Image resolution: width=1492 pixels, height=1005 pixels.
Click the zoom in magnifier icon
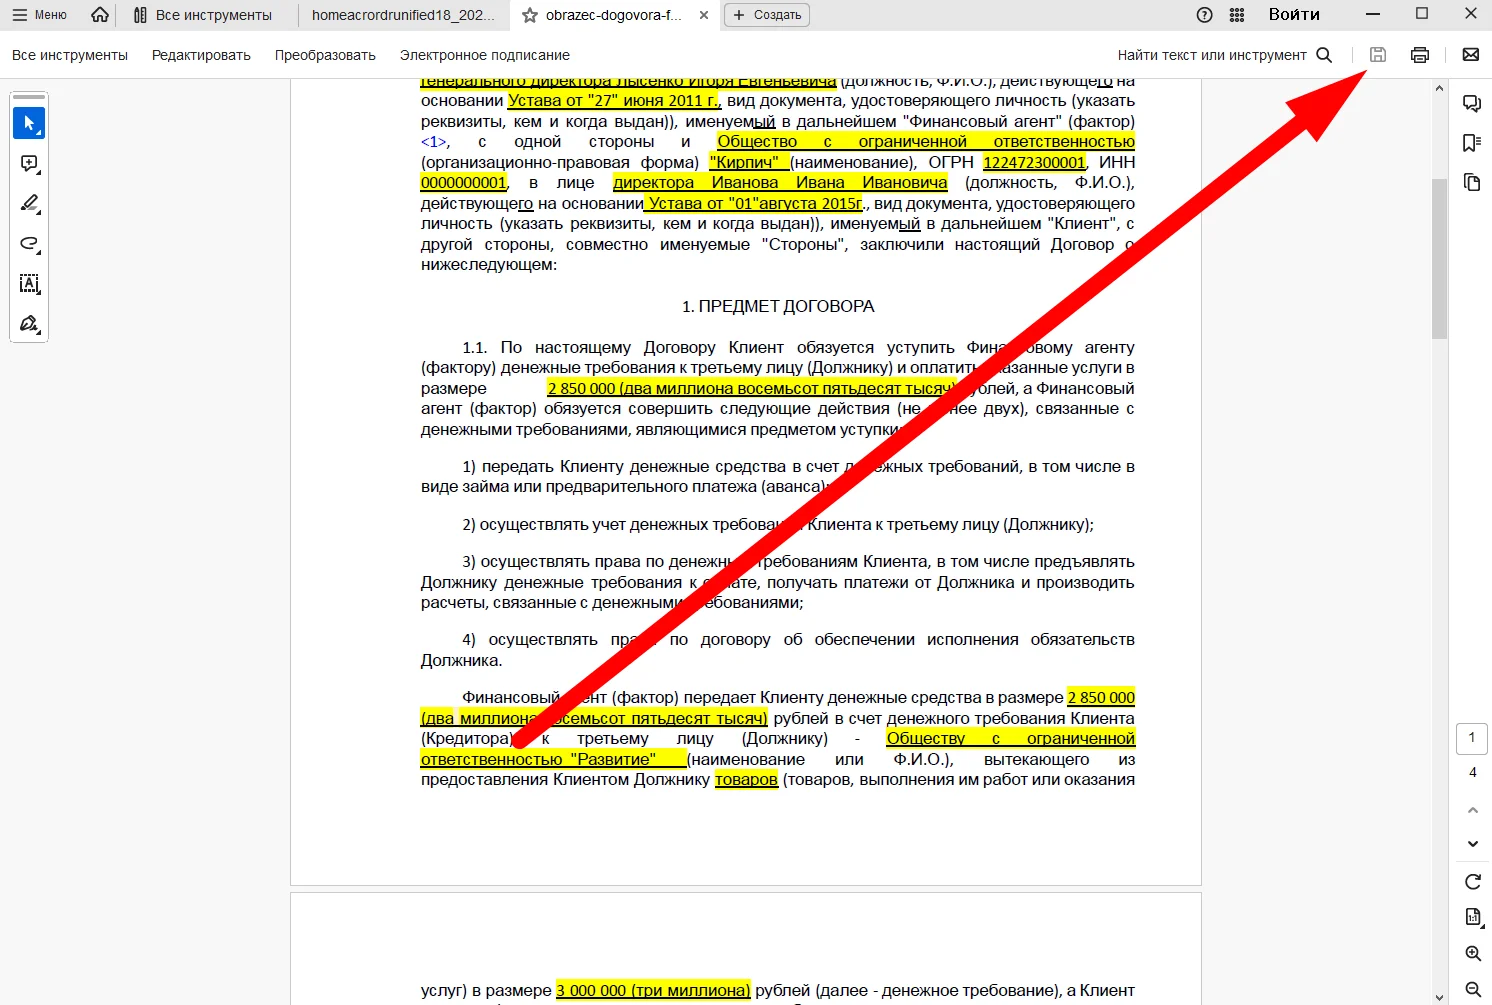[1472, 954]
